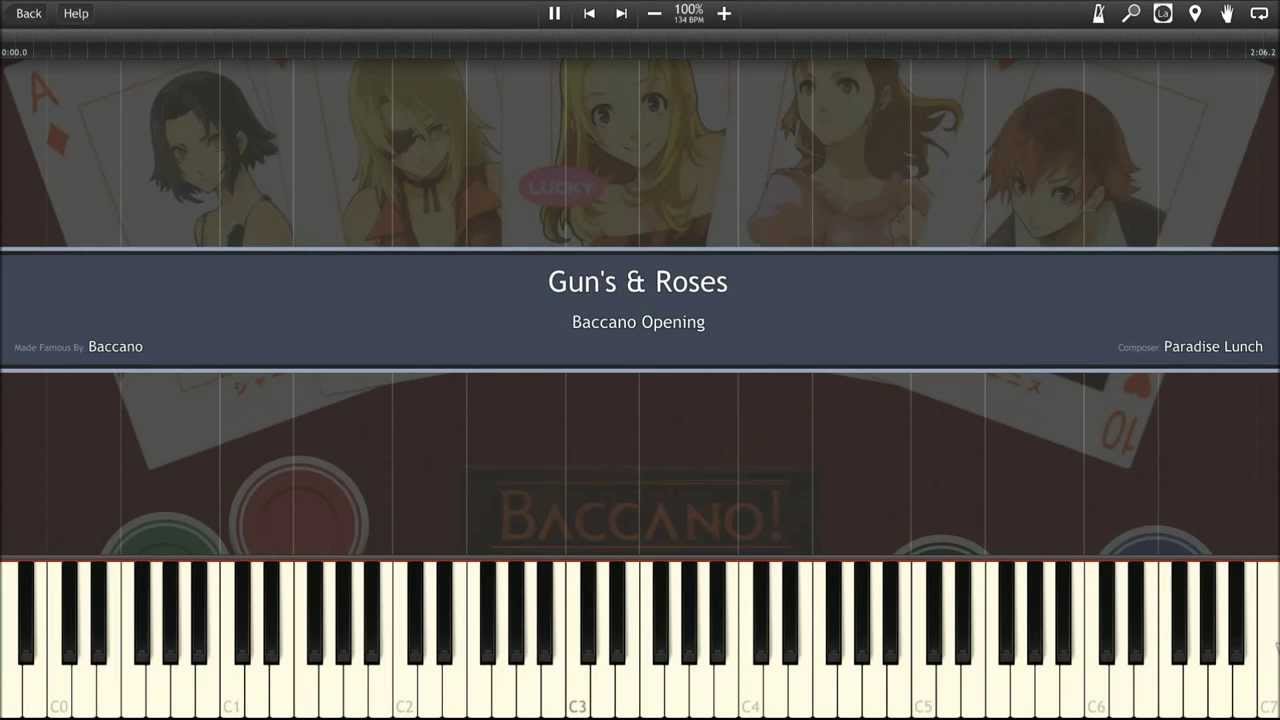This screenshot has height=720, width=1280.
Task: Open the hands settings icon
Action: [x=1227, y=14]
